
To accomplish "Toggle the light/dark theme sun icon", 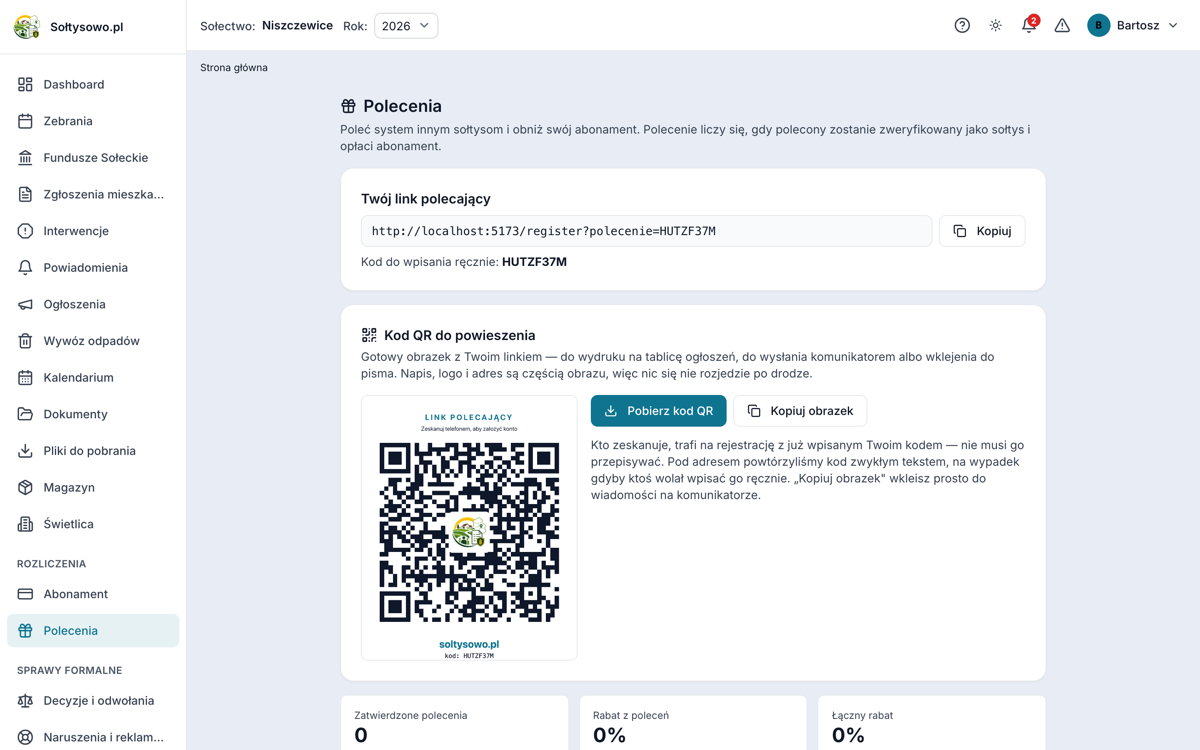I will 996,26.
